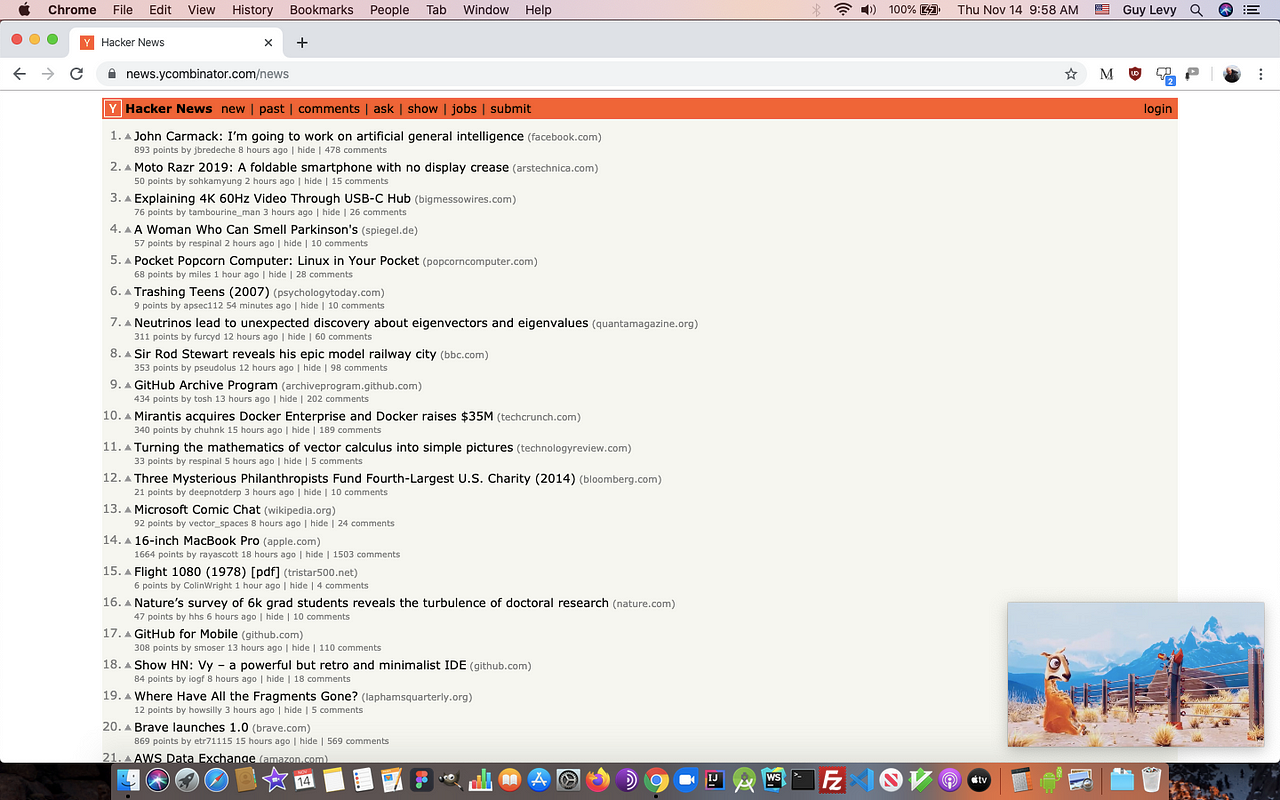Image resolution: width=1280 pixels, height=800 pixels.
Task: Open the 'A Woman Who Can Smell Parkinson's' story
Action: [246, 230]
